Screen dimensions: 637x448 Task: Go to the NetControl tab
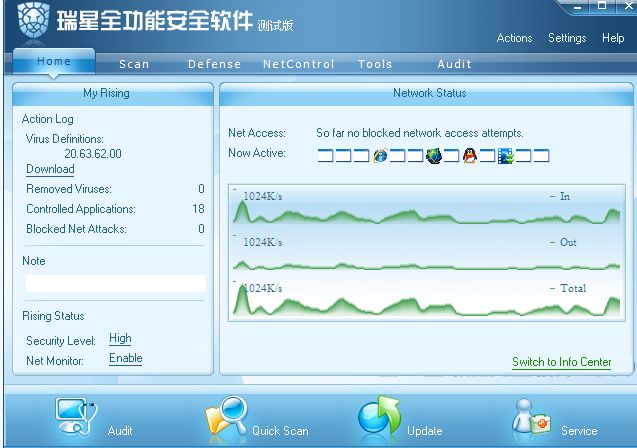click(299, 64)
